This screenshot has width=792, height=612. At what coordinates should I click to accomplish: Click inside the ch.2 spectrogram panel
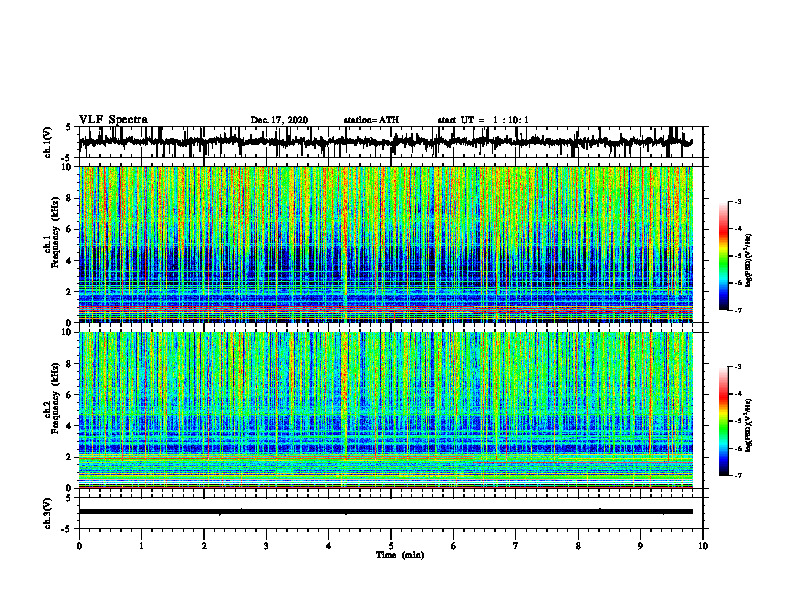click(x=385, y=410)
